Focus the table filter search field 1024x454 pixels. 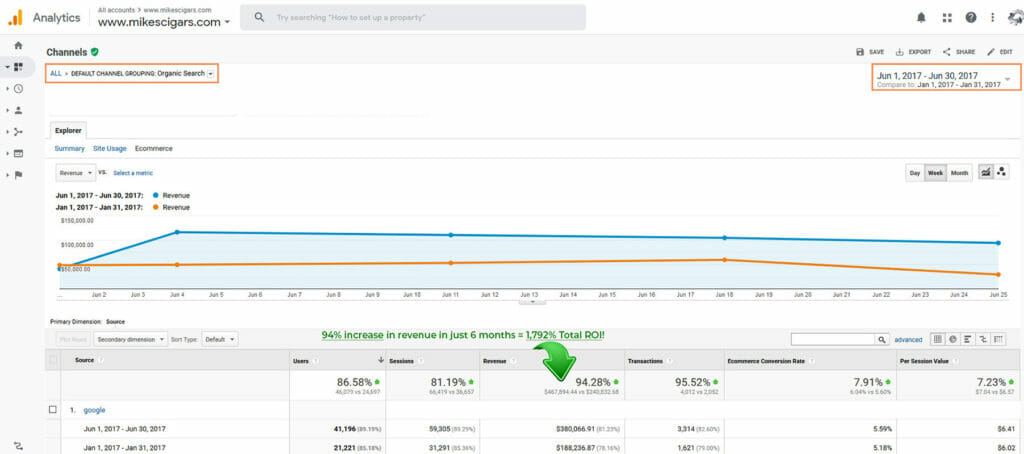click(833, 340)
